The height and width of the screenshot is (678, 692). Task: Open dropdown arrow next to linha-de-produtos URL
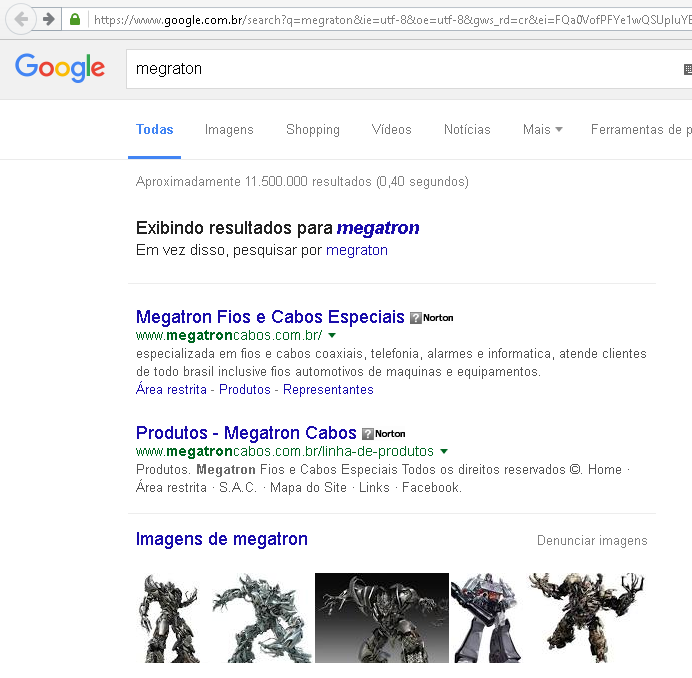pyautogui.click(x=444, y=452)
